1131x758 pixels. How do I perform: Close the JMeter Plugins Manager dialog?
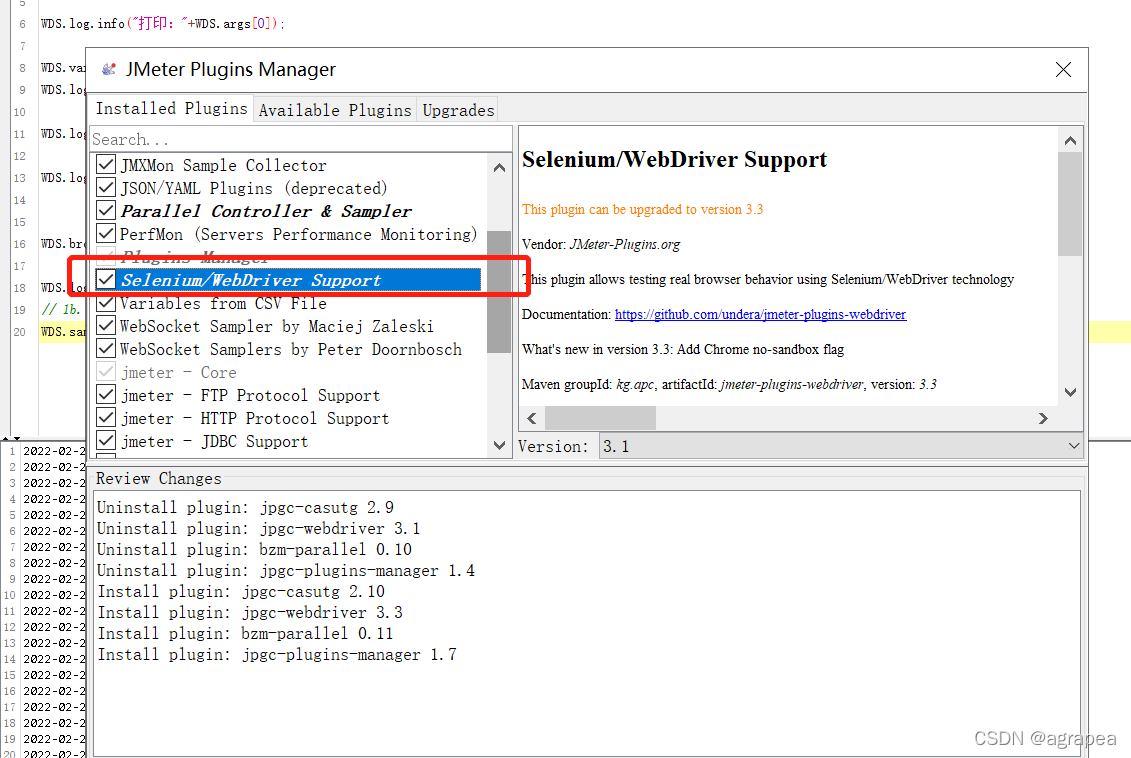1063,69
